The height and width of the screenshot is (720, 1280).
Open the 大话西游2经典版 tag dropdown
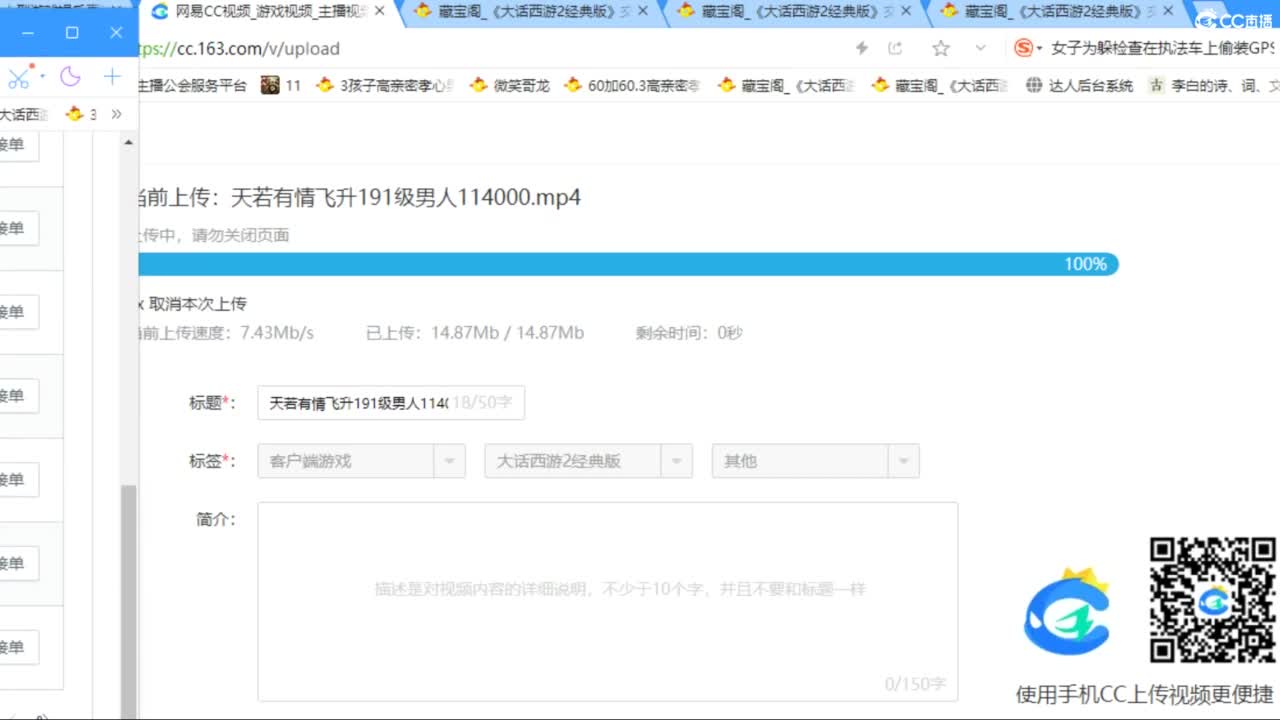pyautogui.click(x=588, y=461)
